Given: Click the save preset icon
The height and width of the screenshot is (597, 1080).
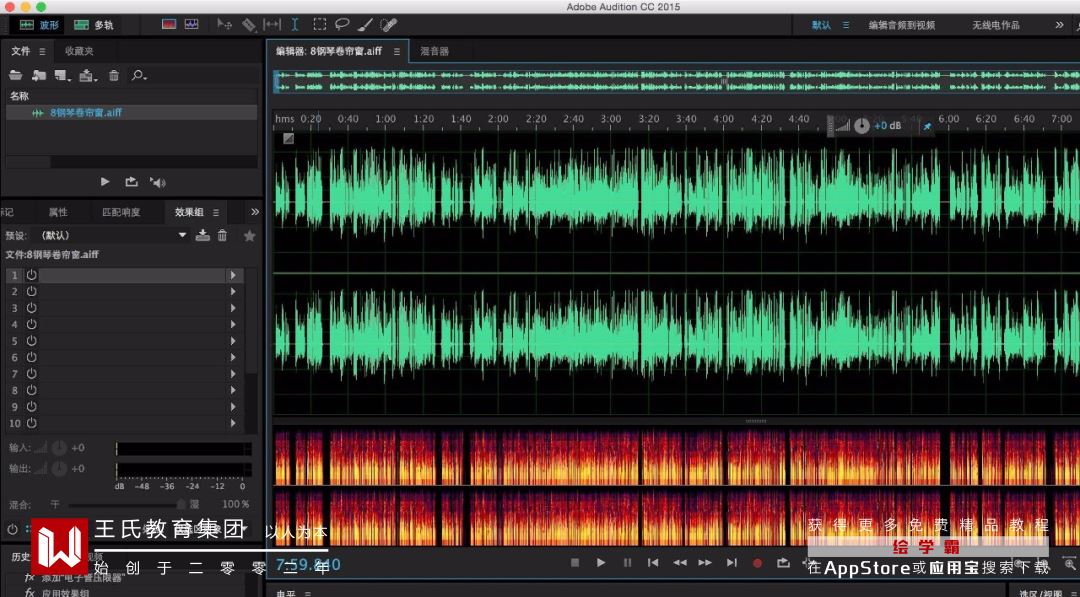Looking at the screenshot, I should [x=202, y=235].
